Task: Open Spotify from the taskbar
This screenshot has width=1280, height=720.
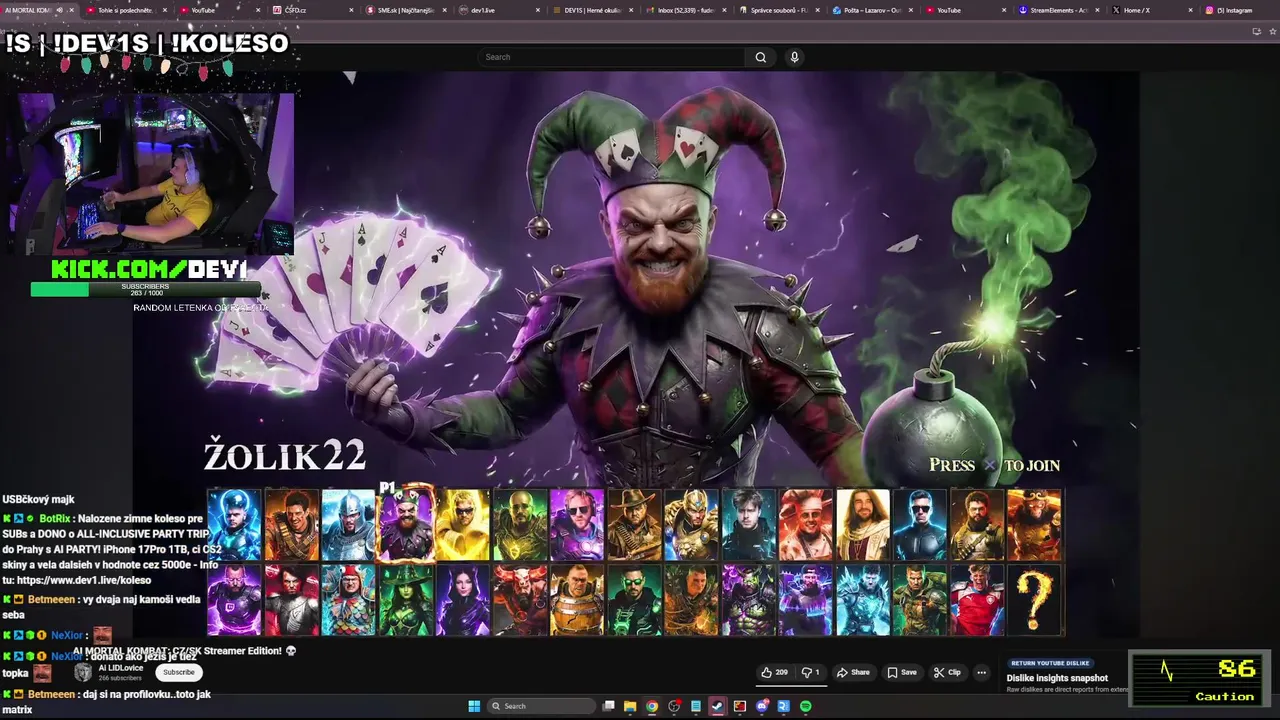Action: coord(806,706)
